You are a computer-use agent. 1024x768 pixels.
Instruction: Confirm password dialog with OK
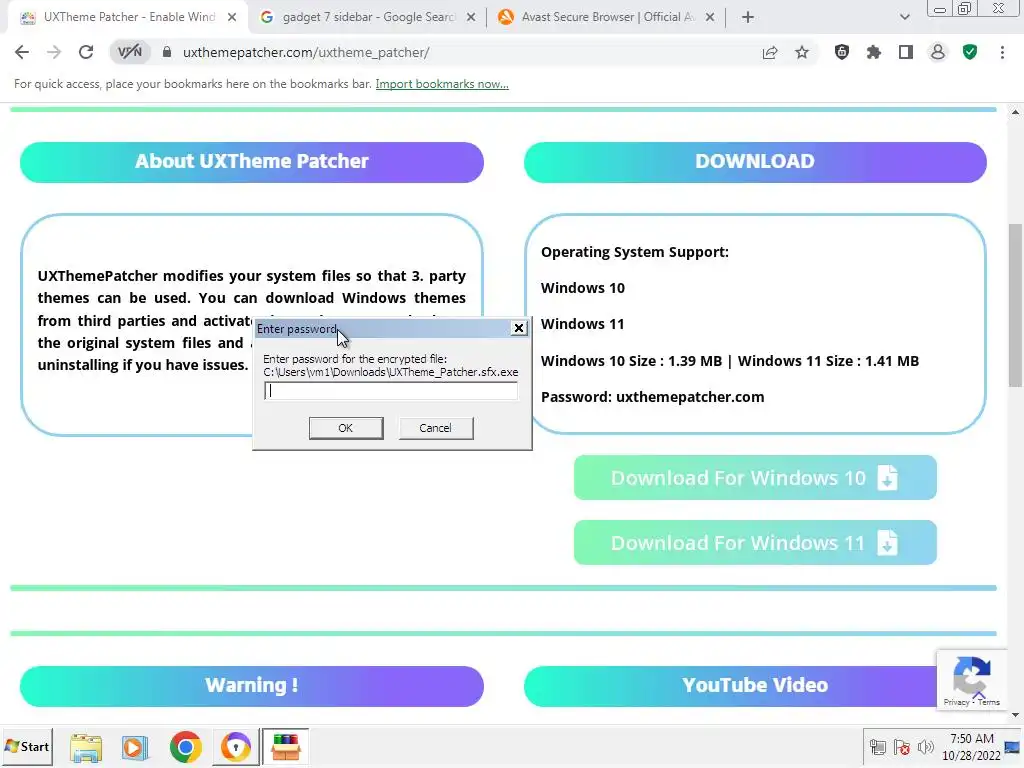click(345, 428)
